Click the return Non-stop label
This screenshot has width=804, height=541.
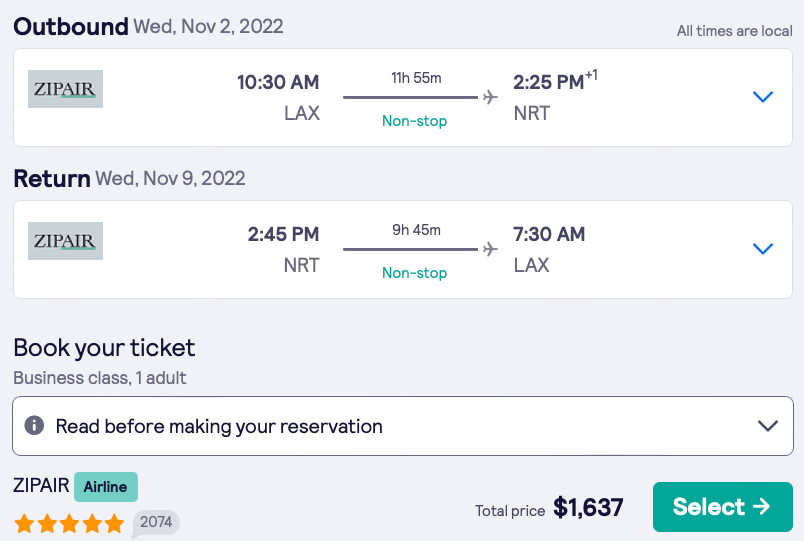click(414, 273)
